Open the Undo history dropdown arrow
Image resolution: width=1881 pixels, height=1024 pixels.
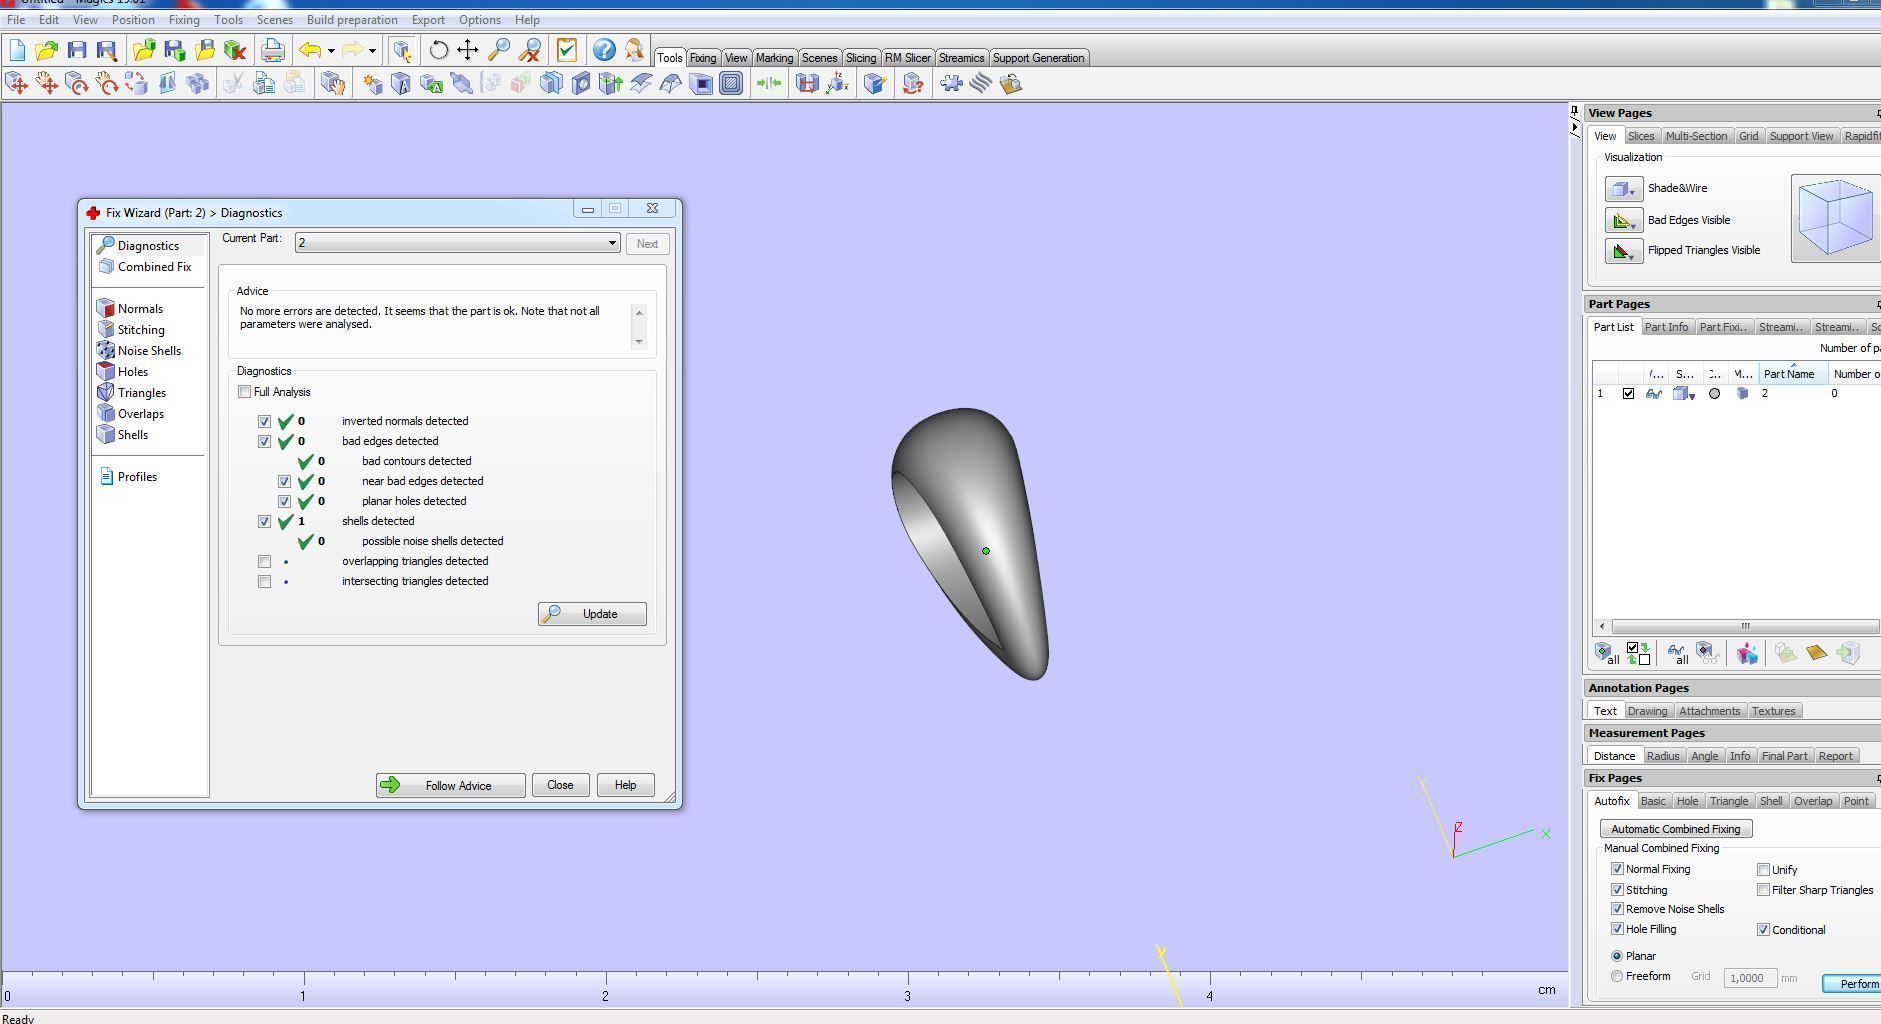(x=331, y=51)
